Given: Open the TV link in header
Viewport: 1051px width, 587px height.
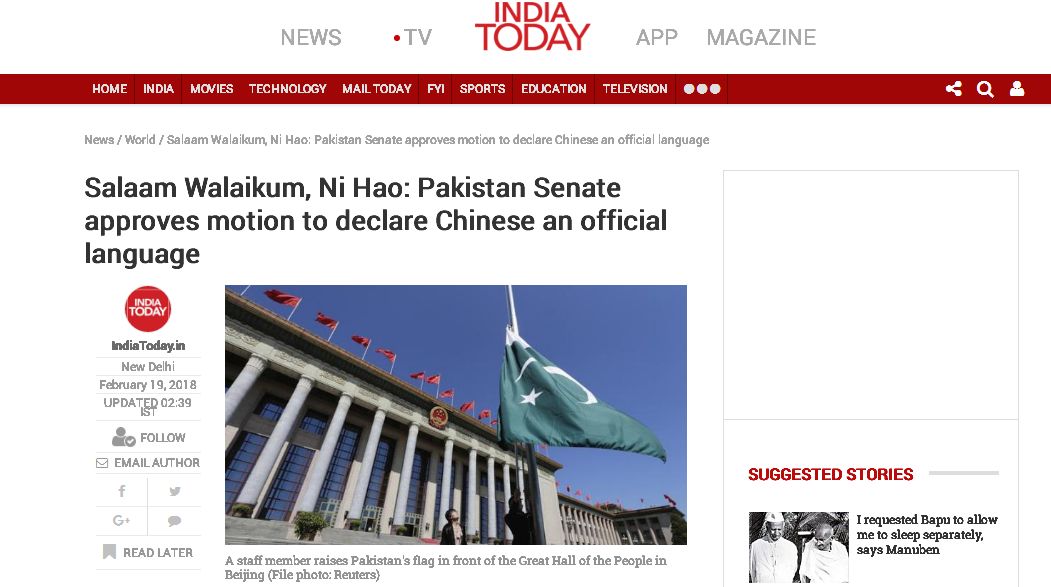Looking at the screenshot, I should (413, 38).
